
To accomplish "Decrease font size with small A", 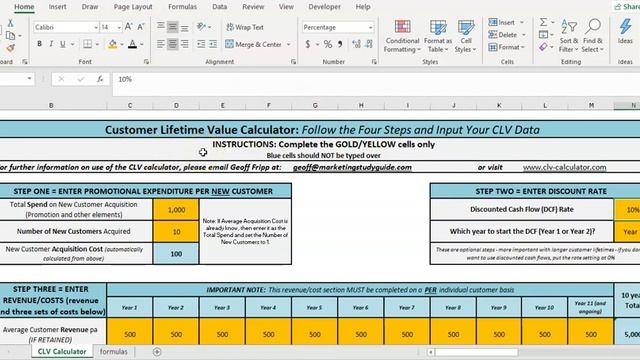I will click(141, 27).
